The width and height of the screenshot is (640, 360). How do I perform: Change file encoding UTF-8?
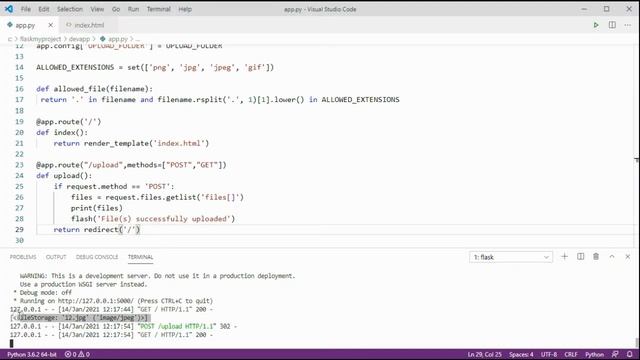coord(549,354)
